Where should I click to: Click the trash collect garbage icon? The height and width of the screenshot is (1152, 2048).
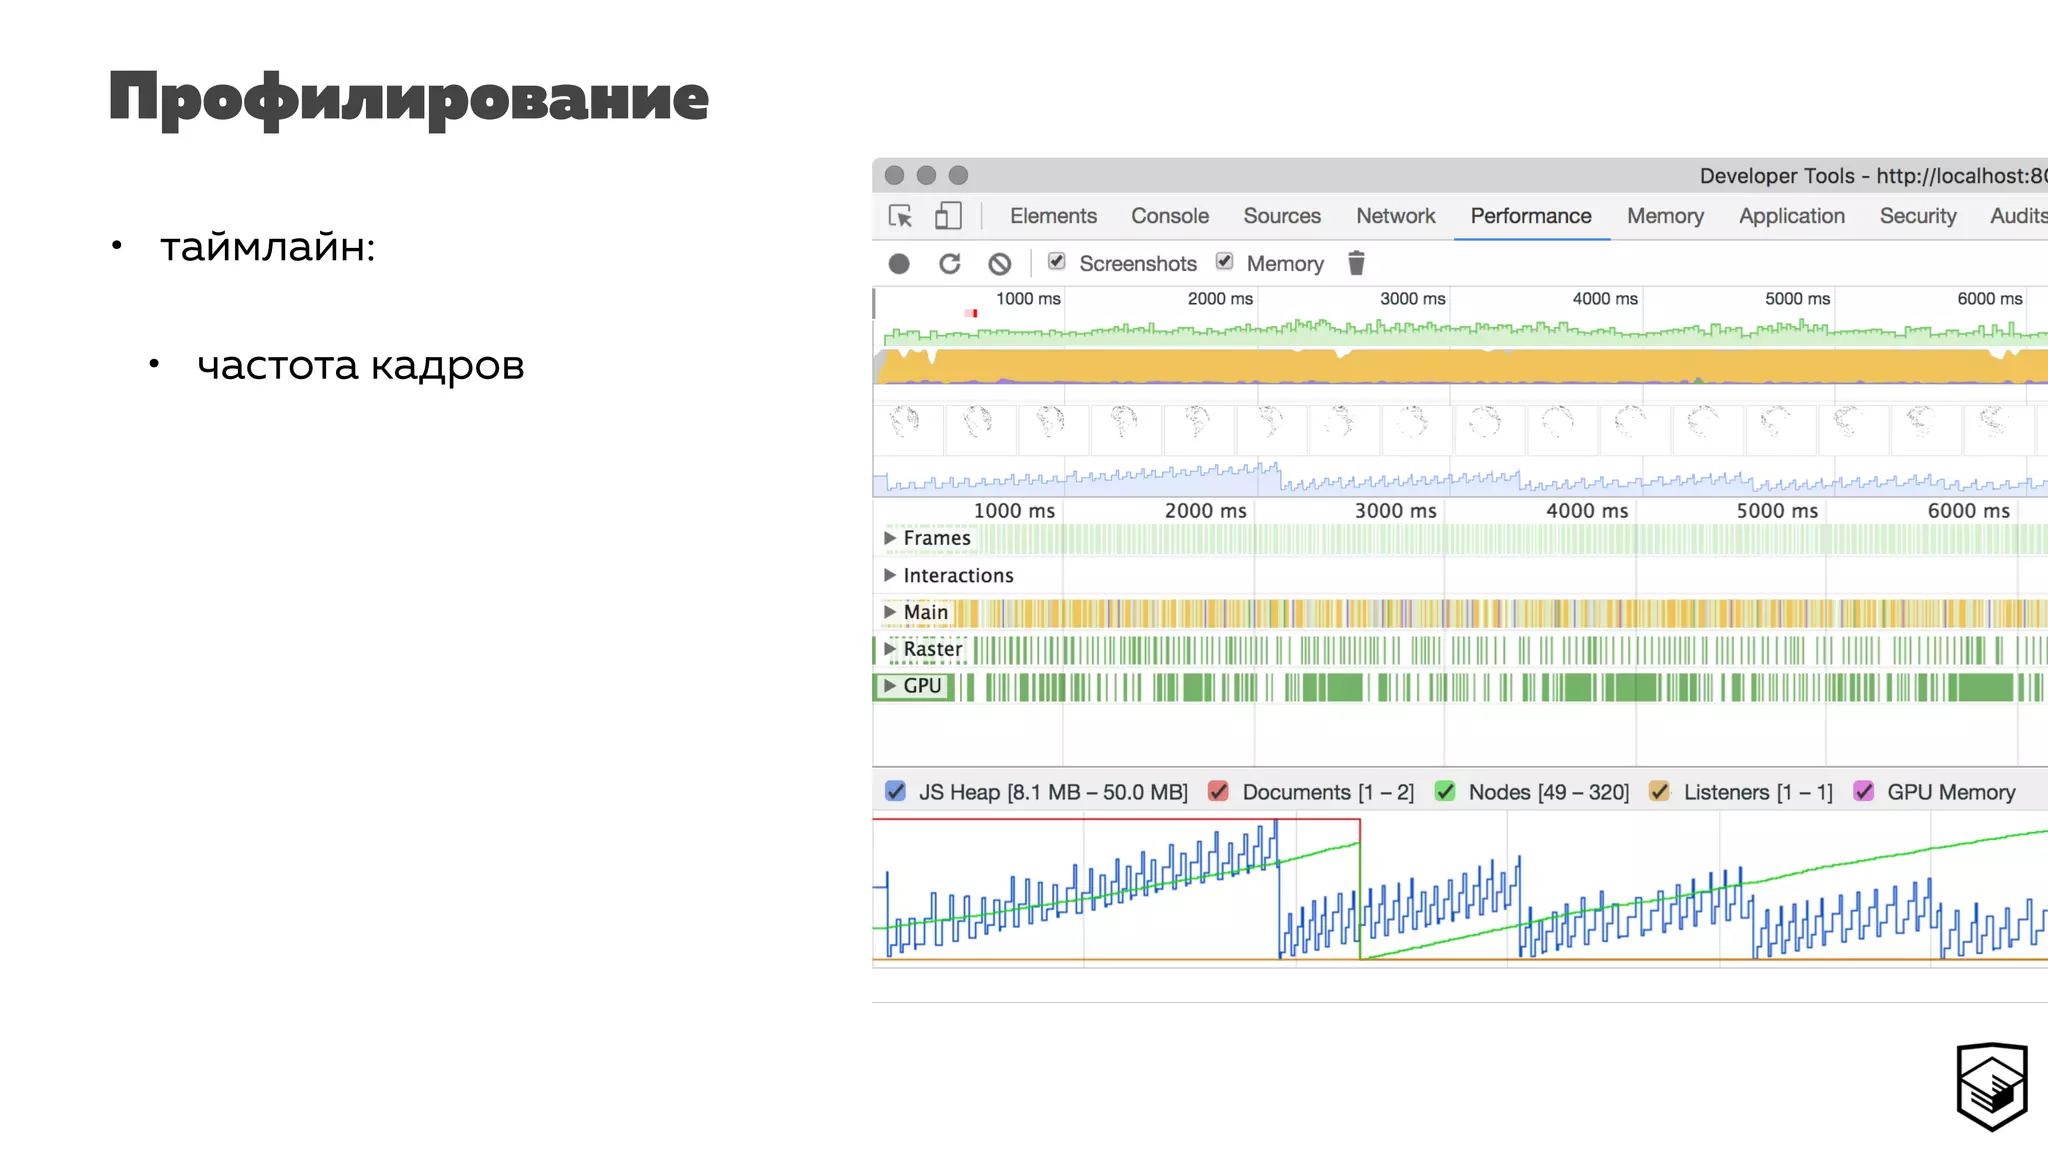(x=1356, y=263)
